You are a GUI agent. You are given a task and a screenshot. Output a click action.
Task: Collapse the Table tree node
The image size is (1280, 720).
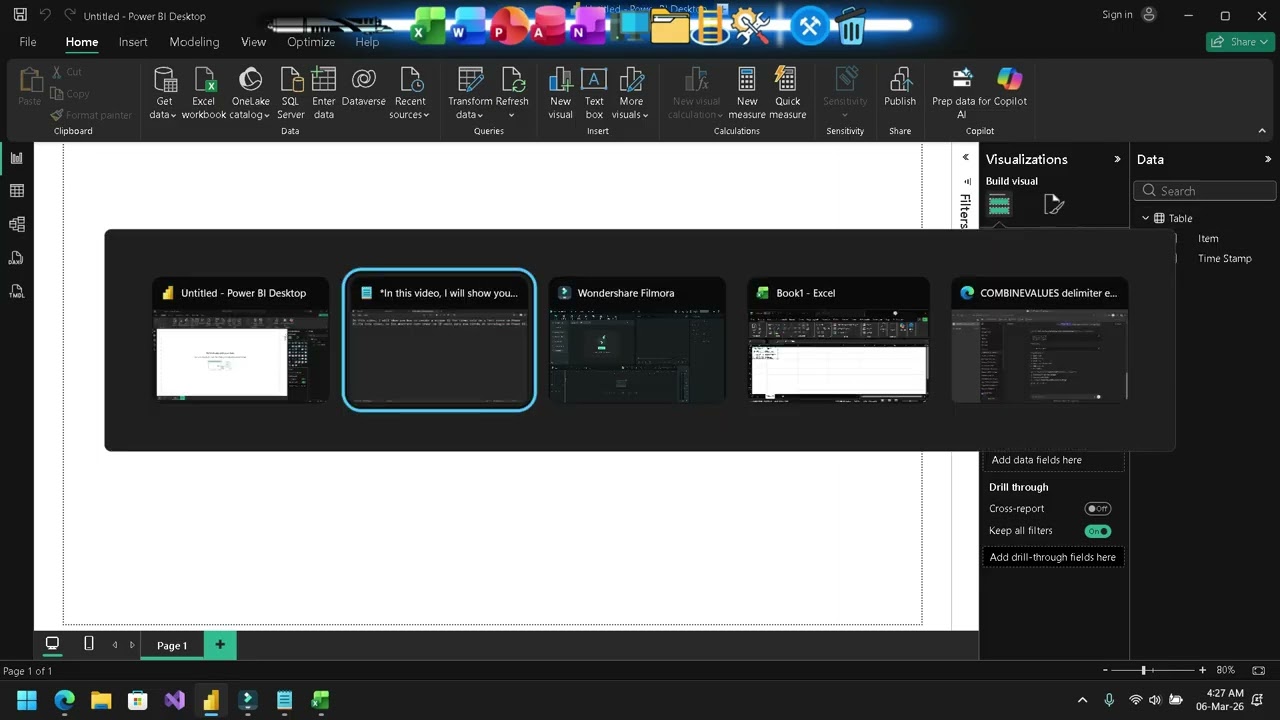(1146, 218)
